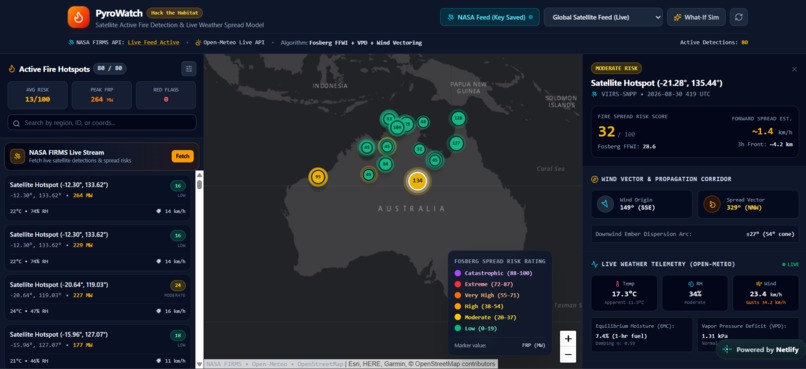Click the Moderate (20-37) legend entry
This screenshot has height=369, width=806.
click(x=485, y=317)
